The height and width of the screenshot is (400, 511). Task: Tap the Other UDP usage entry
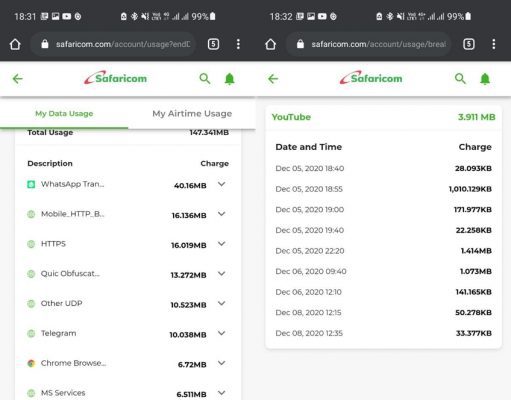pyautogui.click(x=128, y=304)
